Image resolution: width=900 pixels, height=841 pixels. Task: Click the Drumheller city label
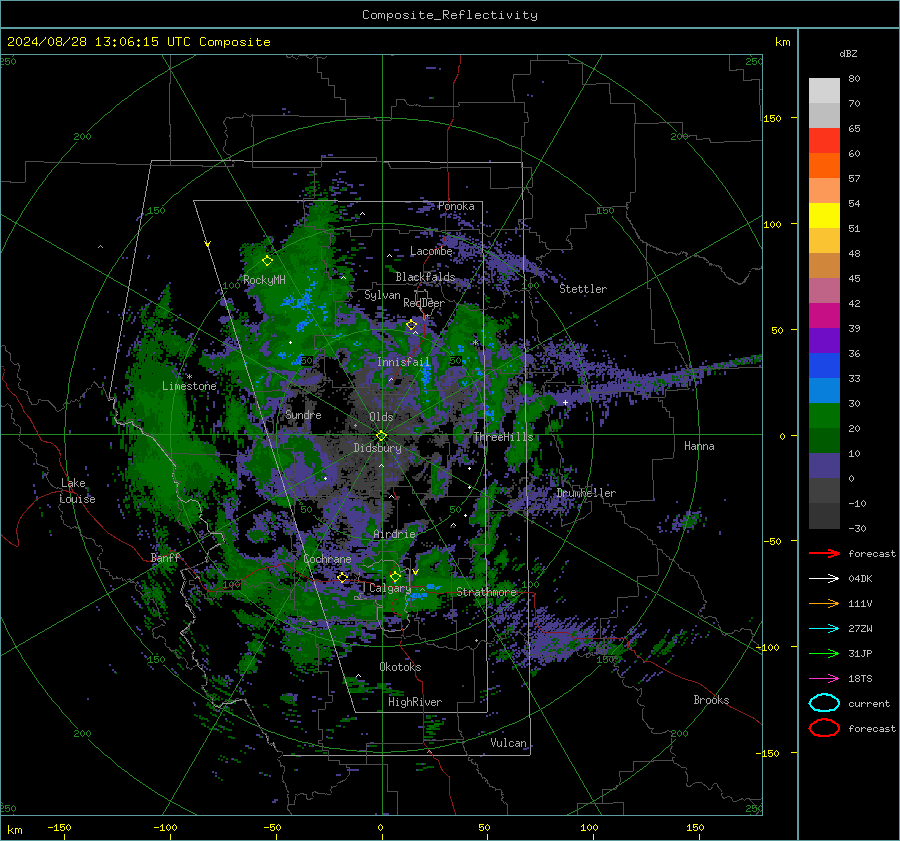pos(586,493)
